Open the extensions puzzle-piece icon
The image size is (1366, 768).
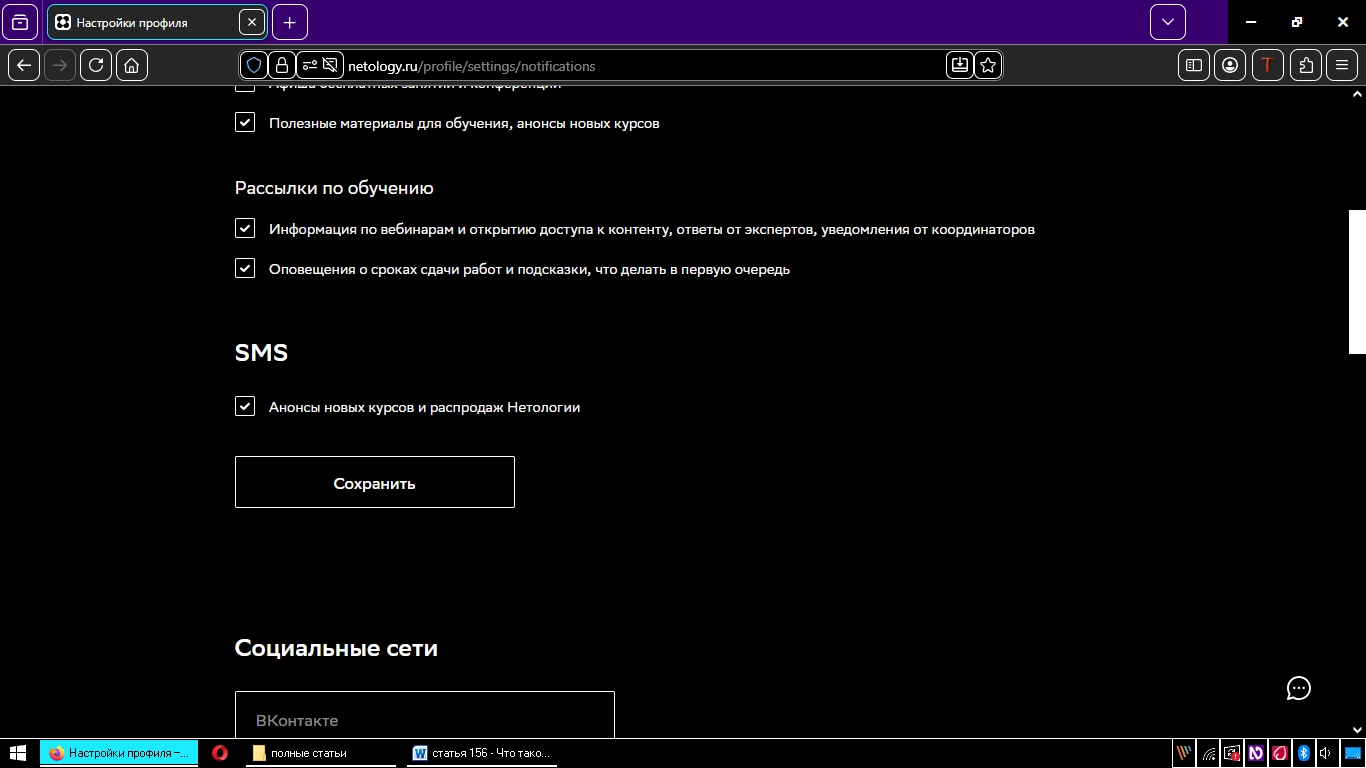[1306, 65]
